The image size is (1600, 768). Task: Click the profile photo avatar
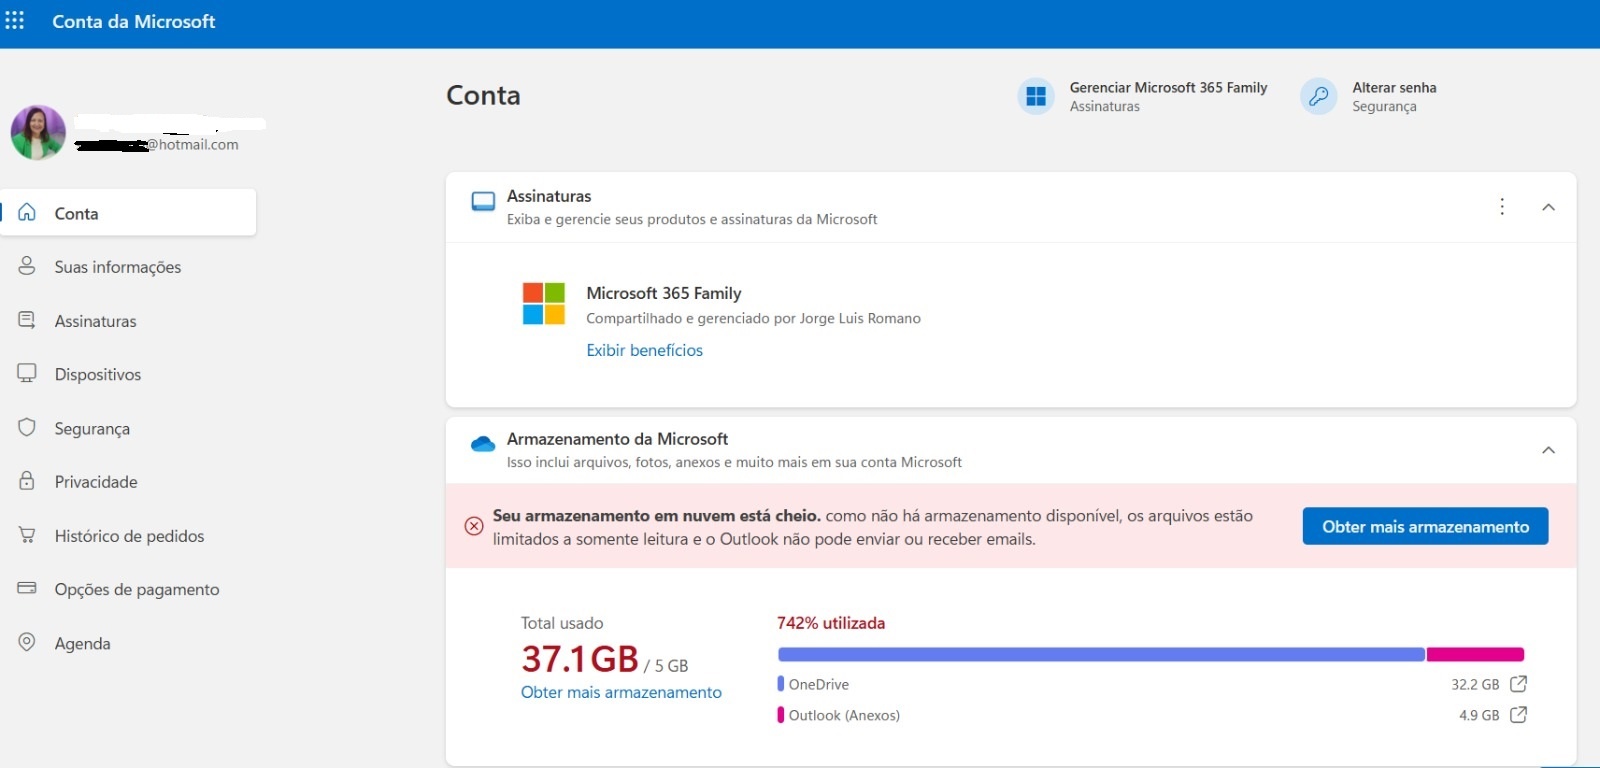point(38,132)
